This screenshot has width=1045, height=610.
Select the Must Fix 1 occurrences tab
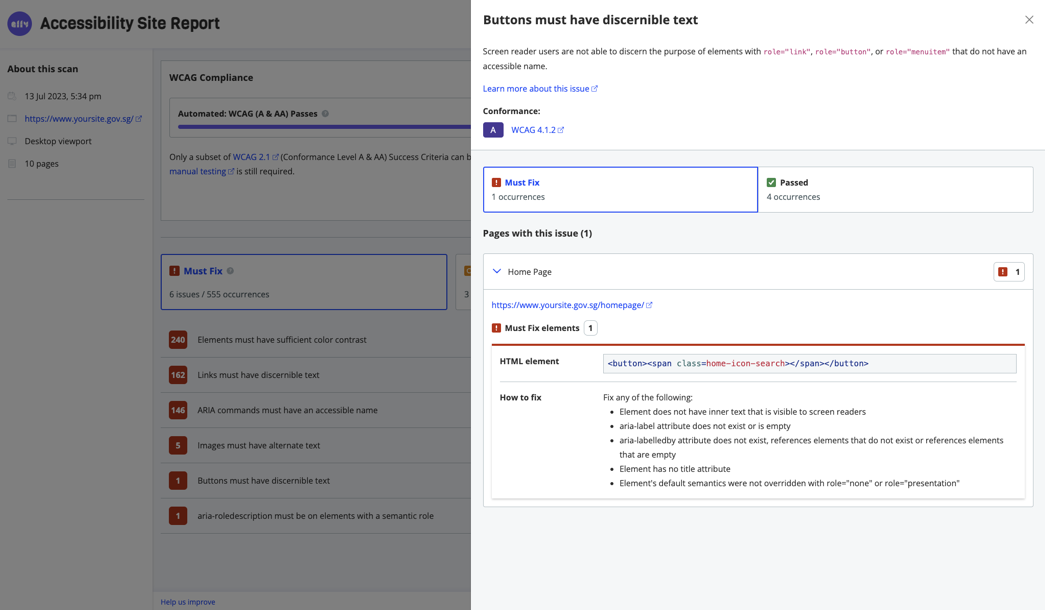point(620,190)
